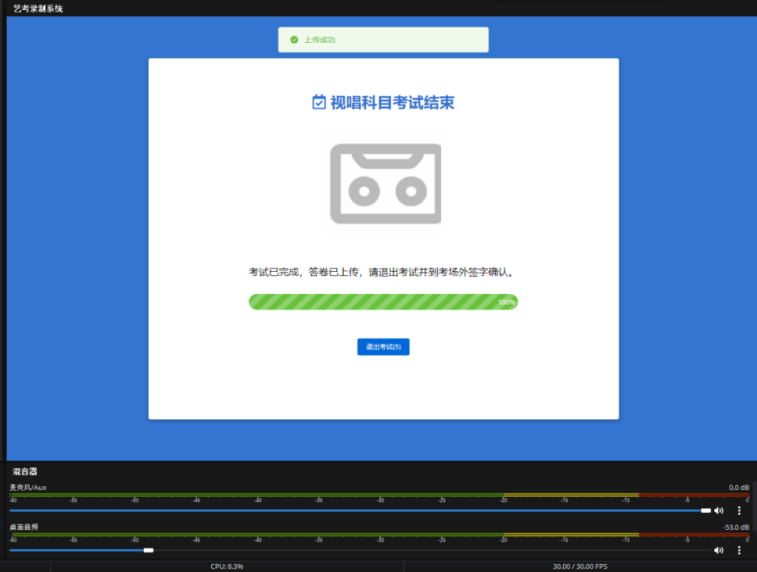The width and height of the screenshot is (757, 572).
Task: Click the 混合器 panel title
Action: coord(25,472)
